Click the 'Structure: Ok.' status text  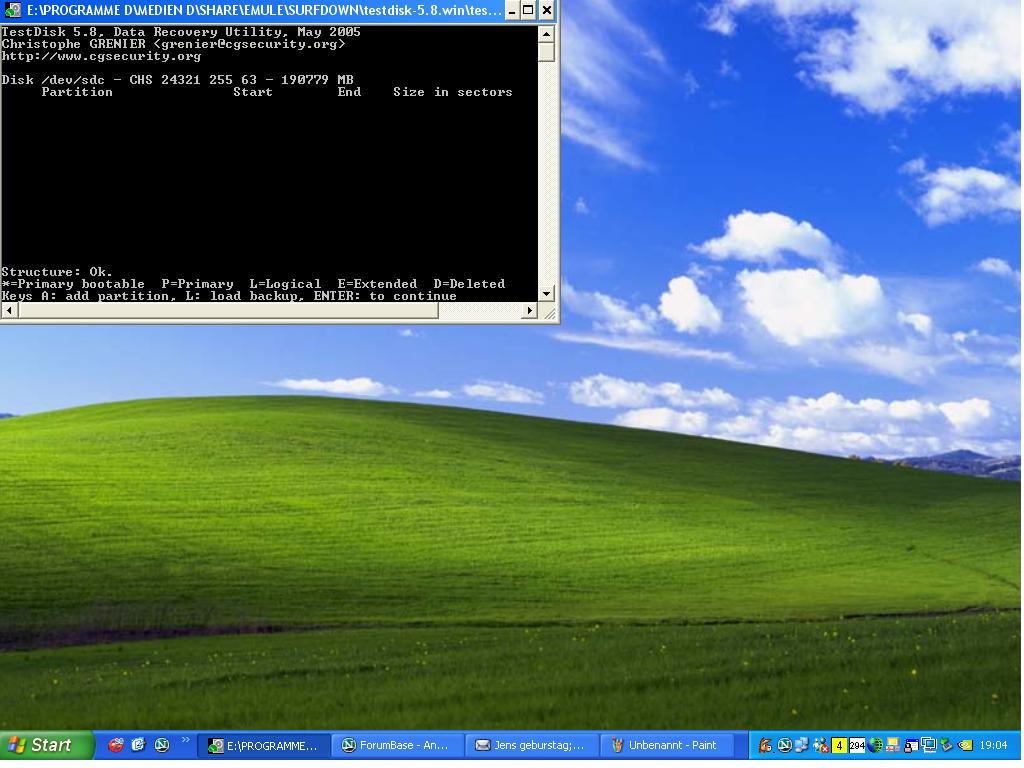coord(57,272)
